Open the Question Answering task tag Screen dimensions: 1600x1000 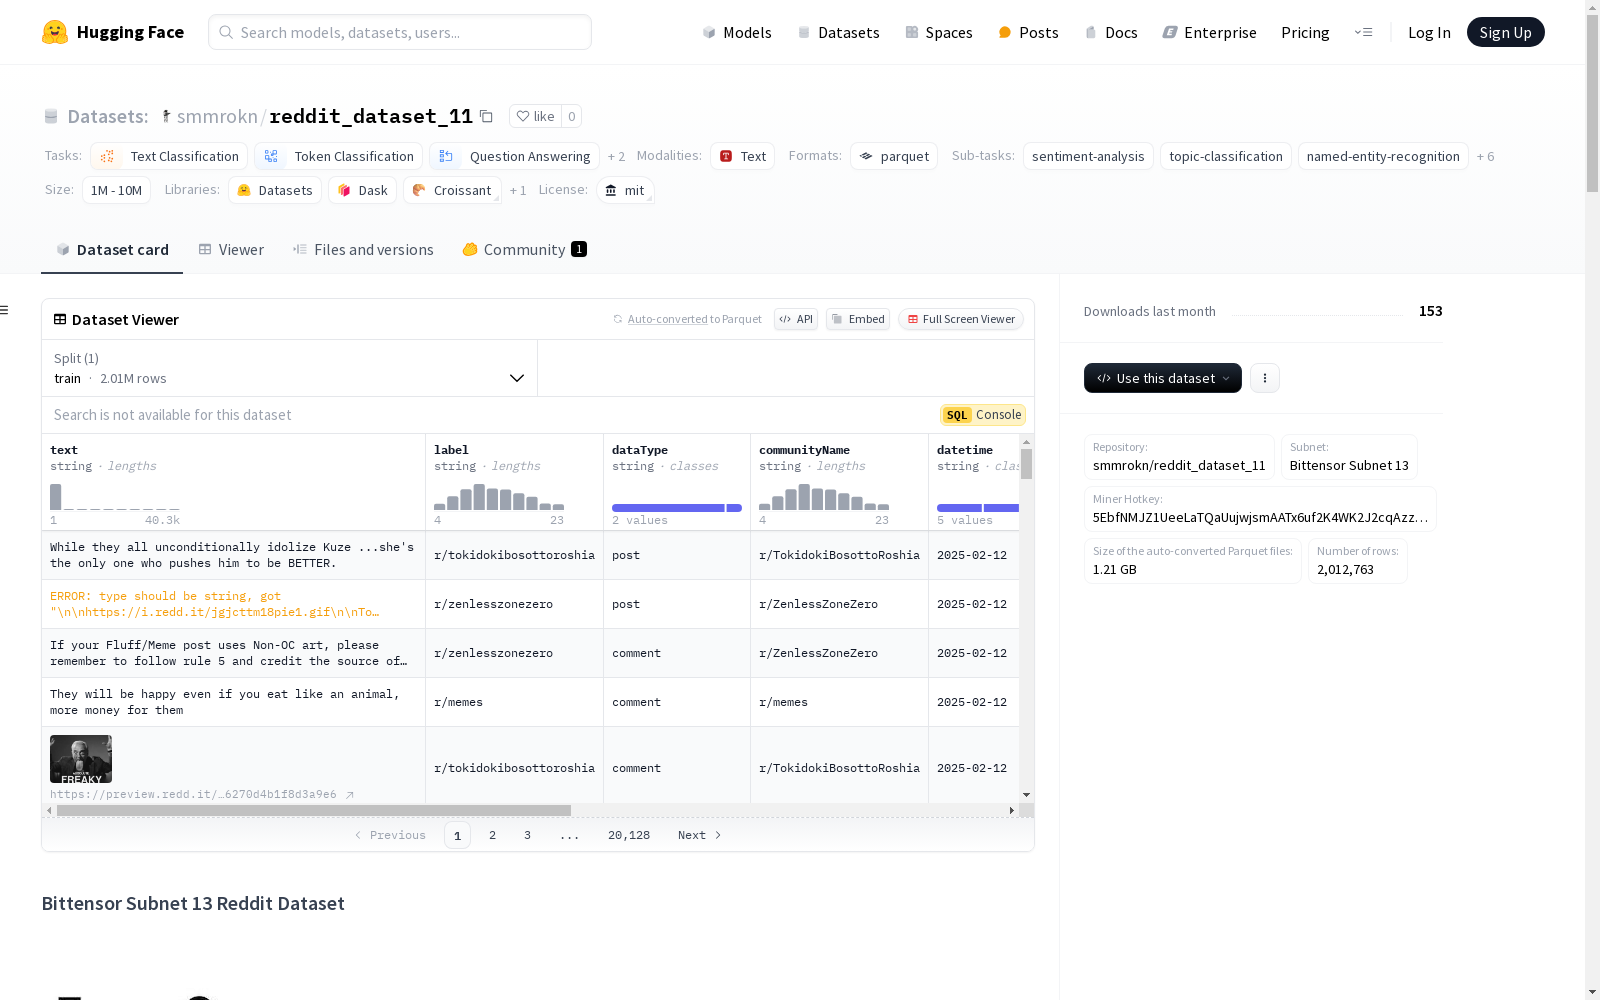(x=514, y=156)
